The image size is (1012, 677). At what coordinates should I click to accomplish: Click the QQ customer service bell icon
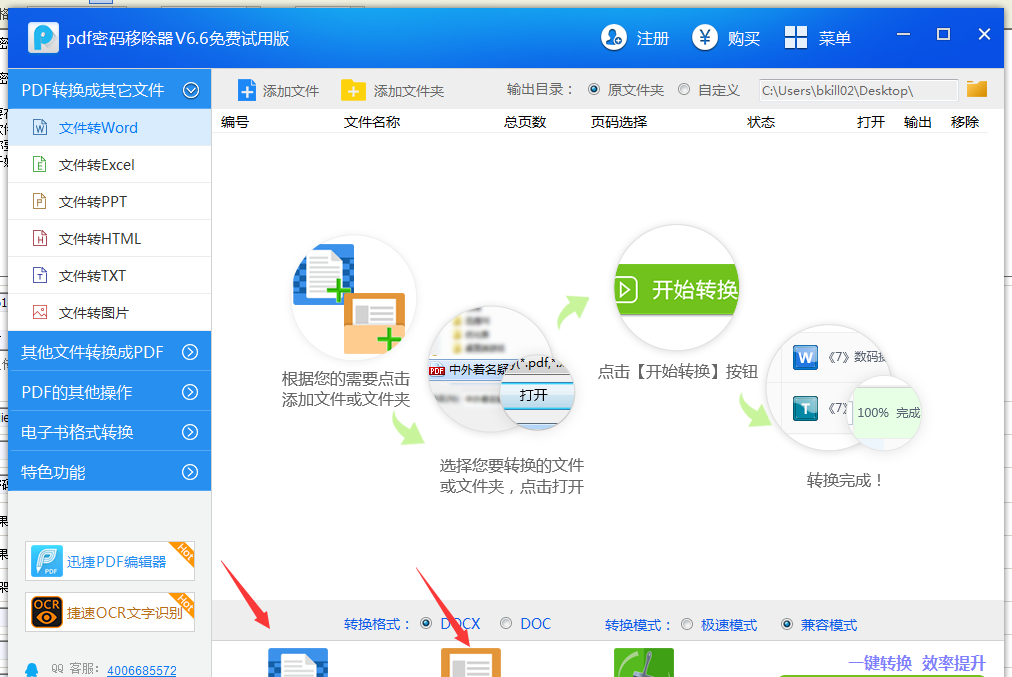coord(32,670)
